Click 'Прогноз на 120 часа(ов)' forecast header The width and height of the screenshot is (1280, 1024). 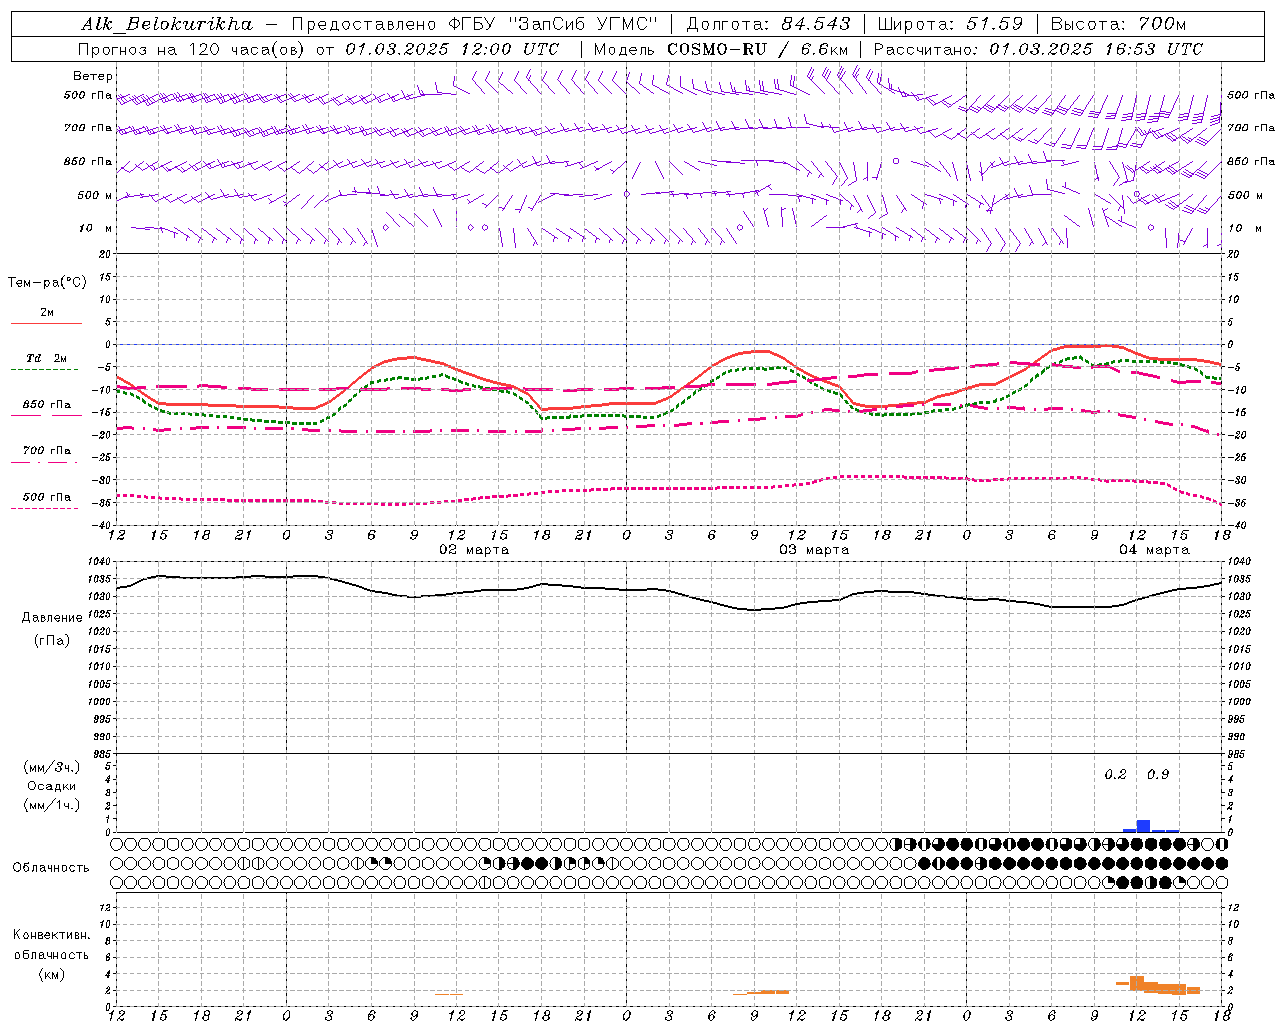point(191,49)
